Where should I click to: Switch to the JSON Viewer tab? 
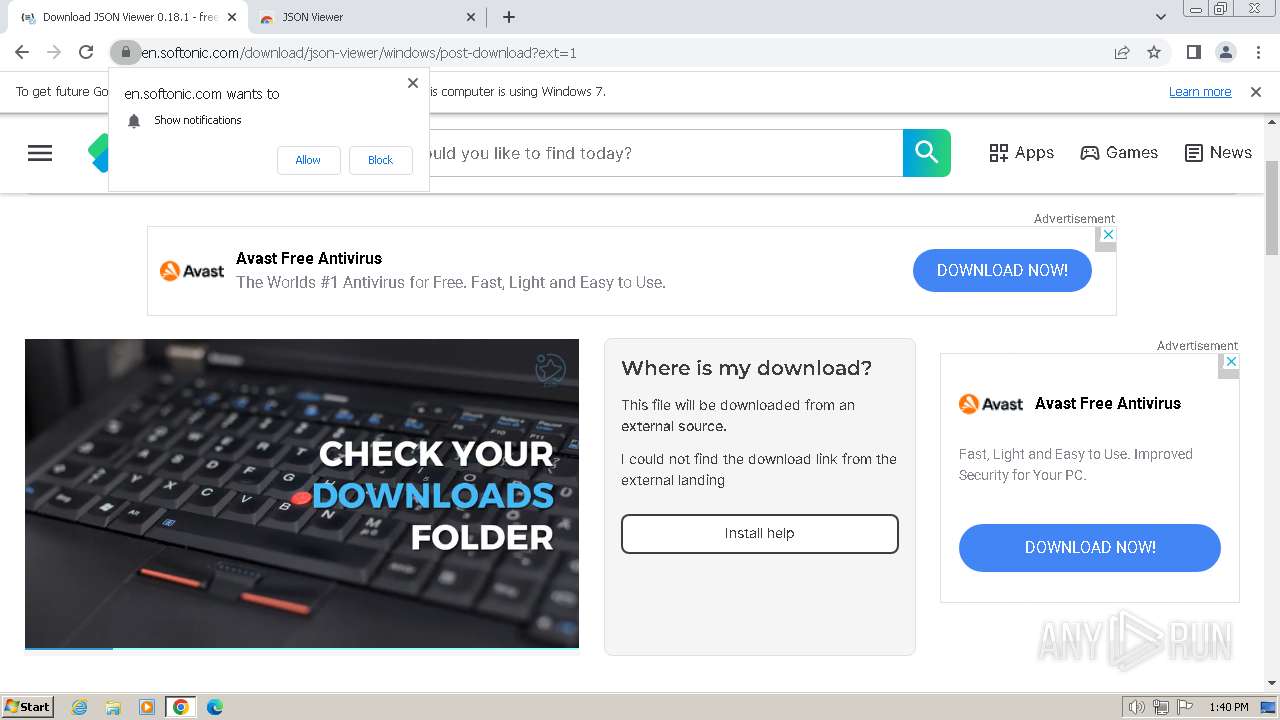pos(366,17)
